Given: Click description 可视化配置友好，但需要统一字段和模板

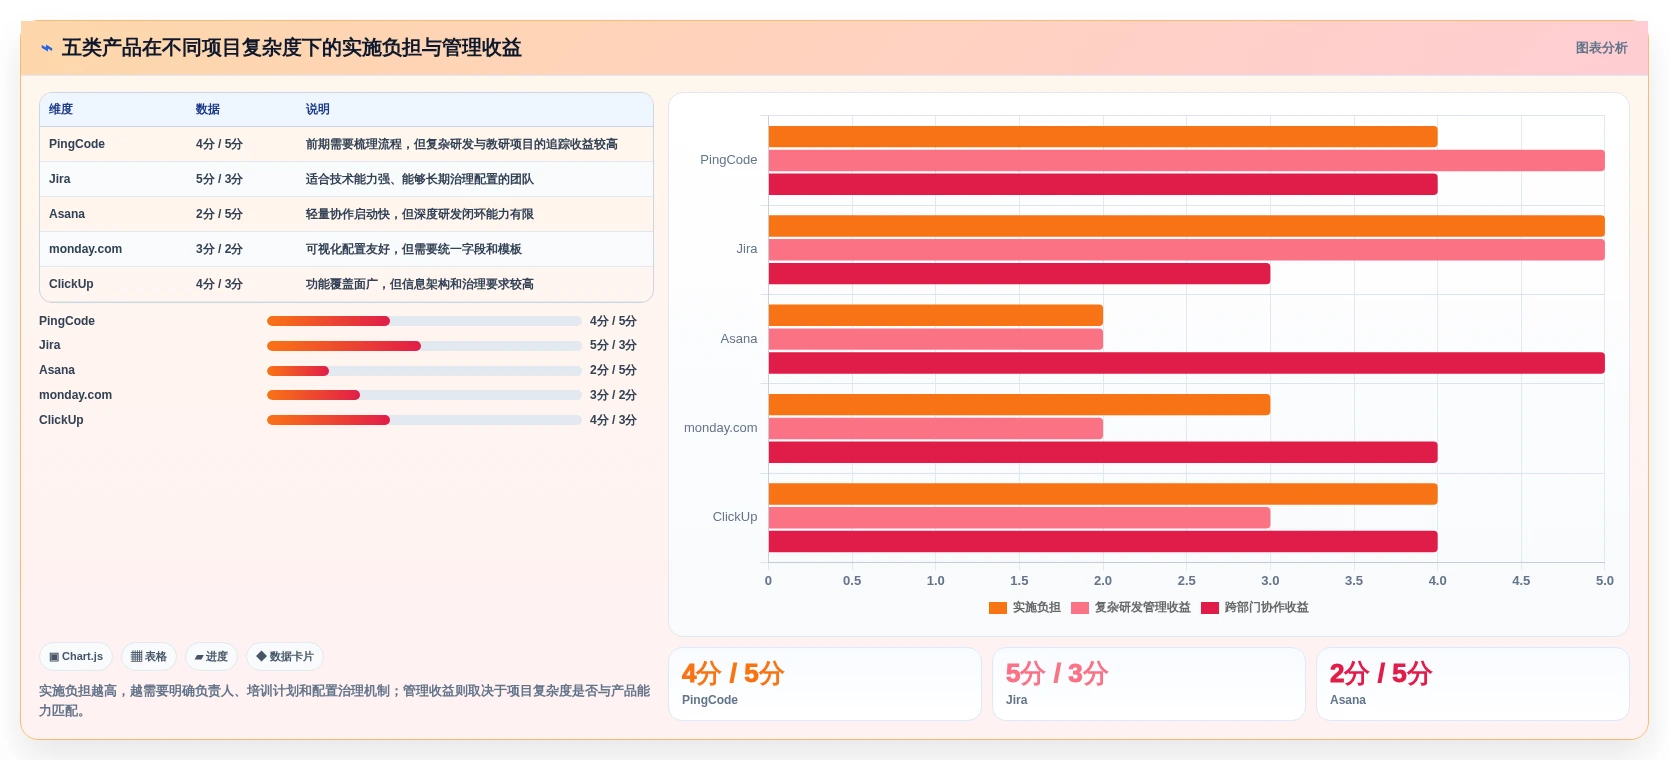Looking at the screenshot, I should pyautogui.click(x=414, y=249).
